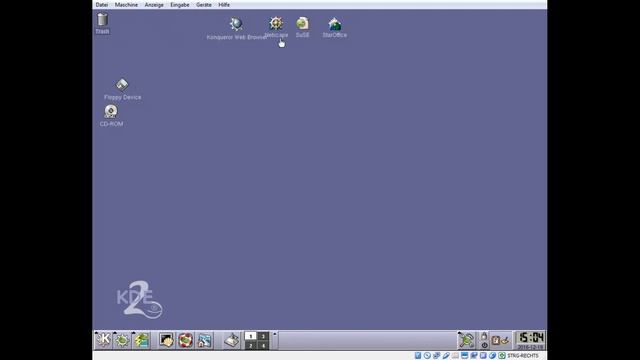Click the logout power button in panel
Viewport: 640px width, 360px height.
[x=484, y=345]
